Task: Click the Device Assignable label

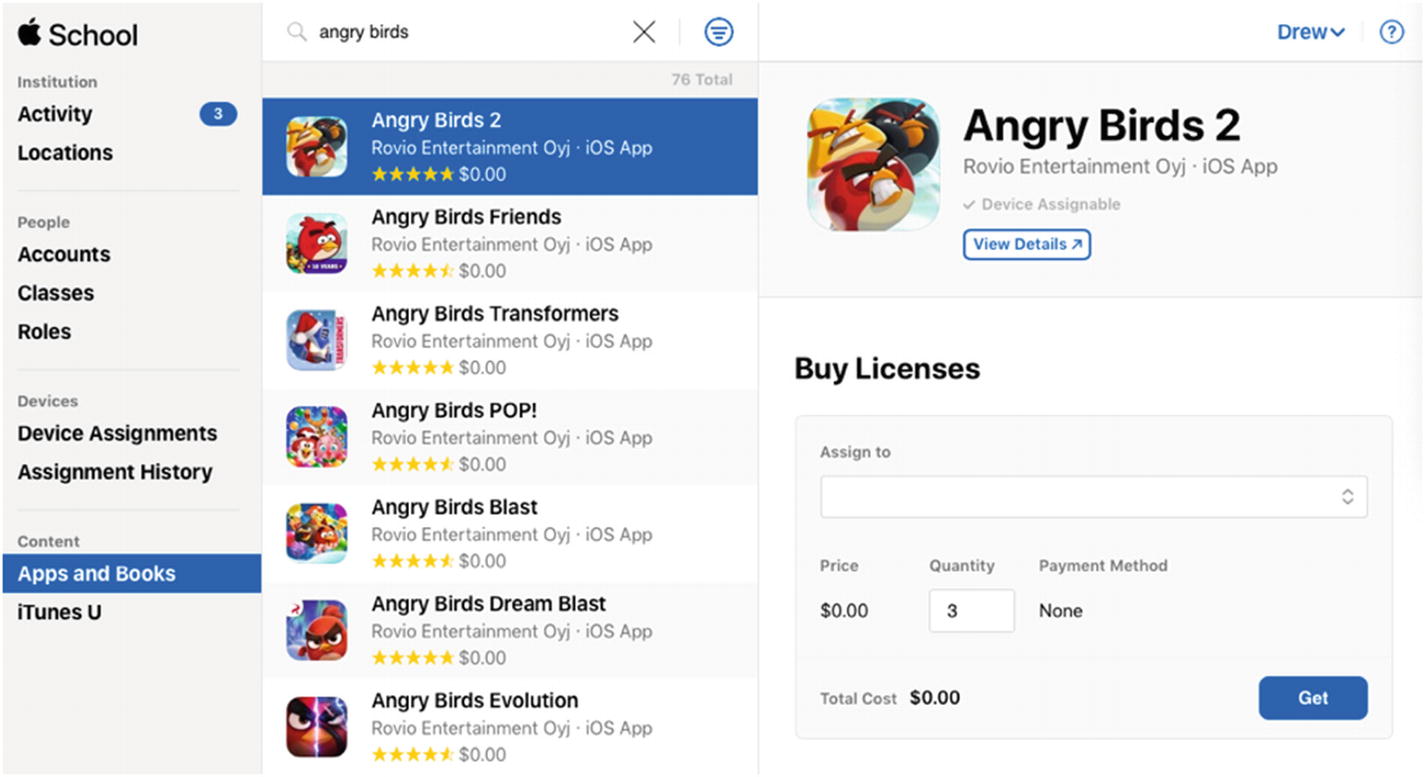Action: point(1041,204)
